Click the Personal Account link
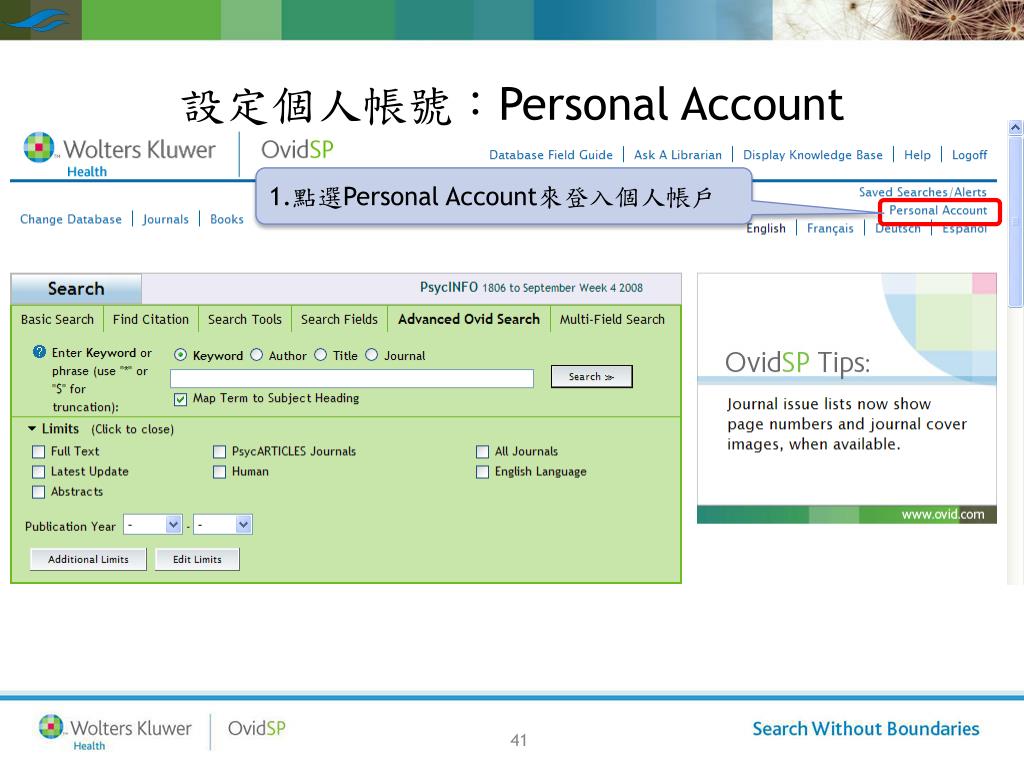Screen dimensions: 1024x768 [x=938, y=210]
